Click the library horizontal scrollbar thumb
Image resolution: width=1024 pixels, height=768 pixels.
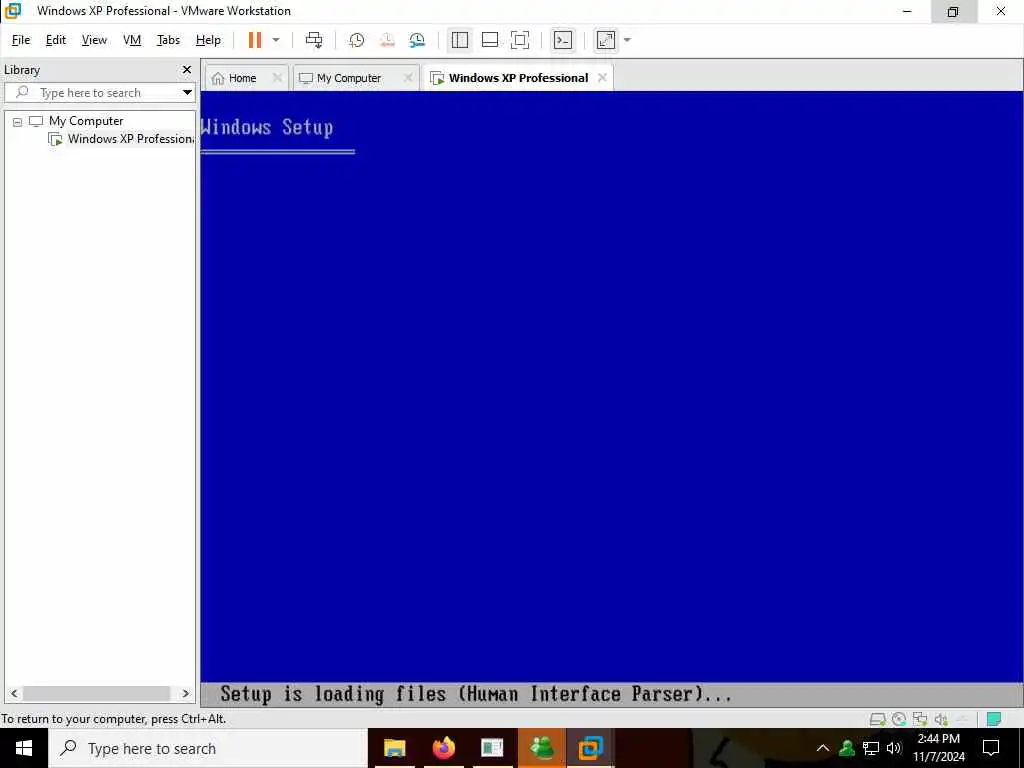tap(97, 694)
